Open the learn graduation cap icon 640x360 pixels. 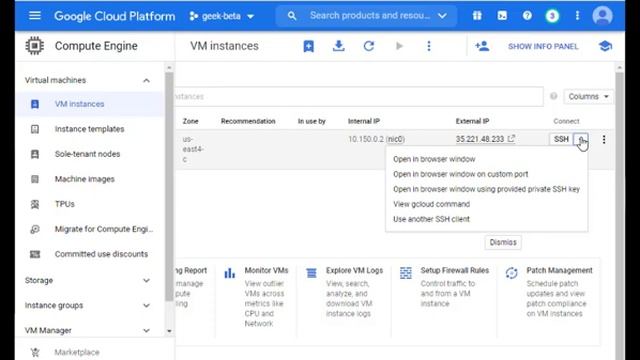click(x=605, y=46)
